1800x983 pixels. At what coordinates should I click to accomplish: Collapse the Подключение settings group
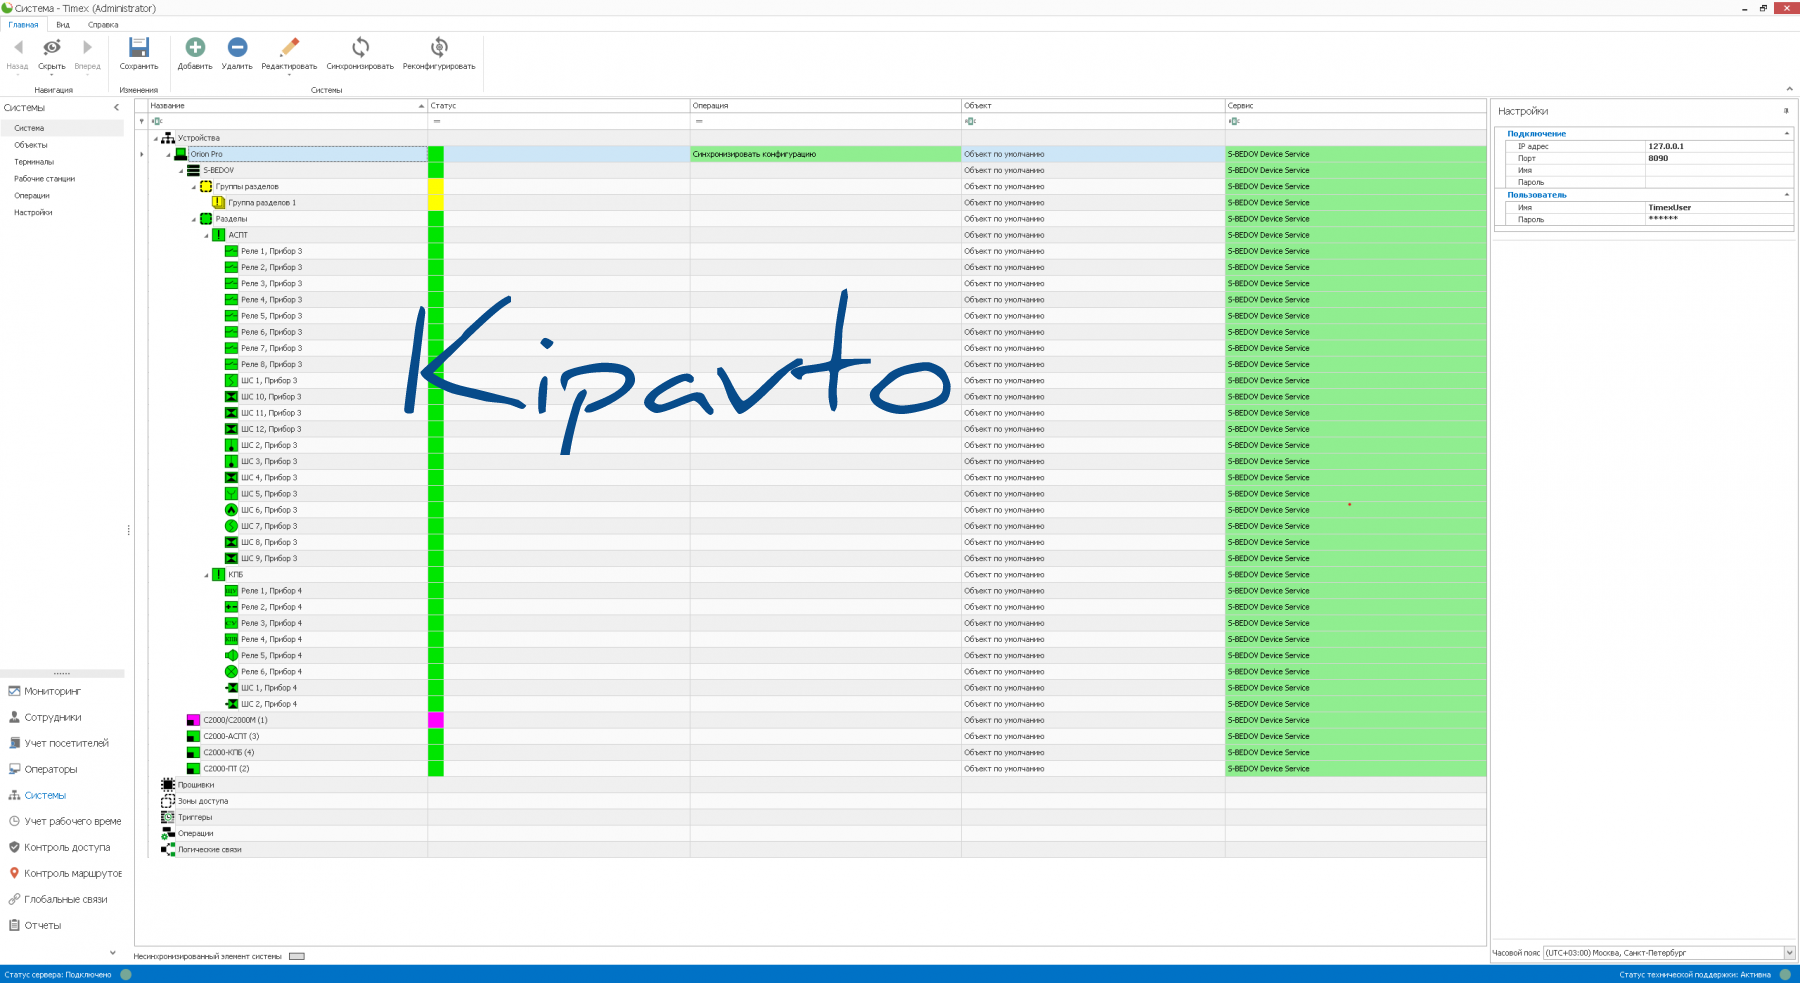point(1786,134)
